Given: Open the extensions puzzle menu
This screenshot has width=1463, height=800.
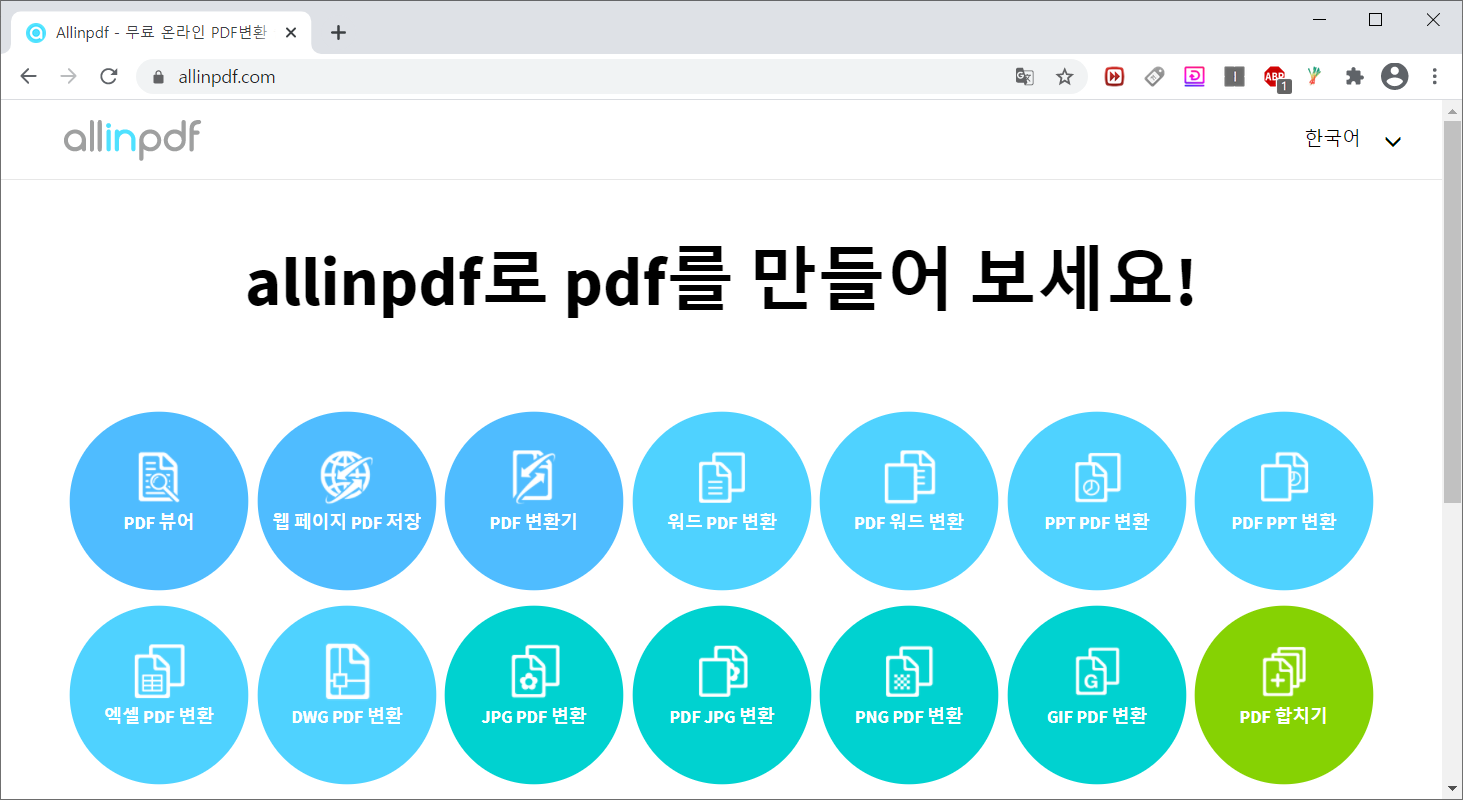Looking at the screenshot, I should (1354, 77).
